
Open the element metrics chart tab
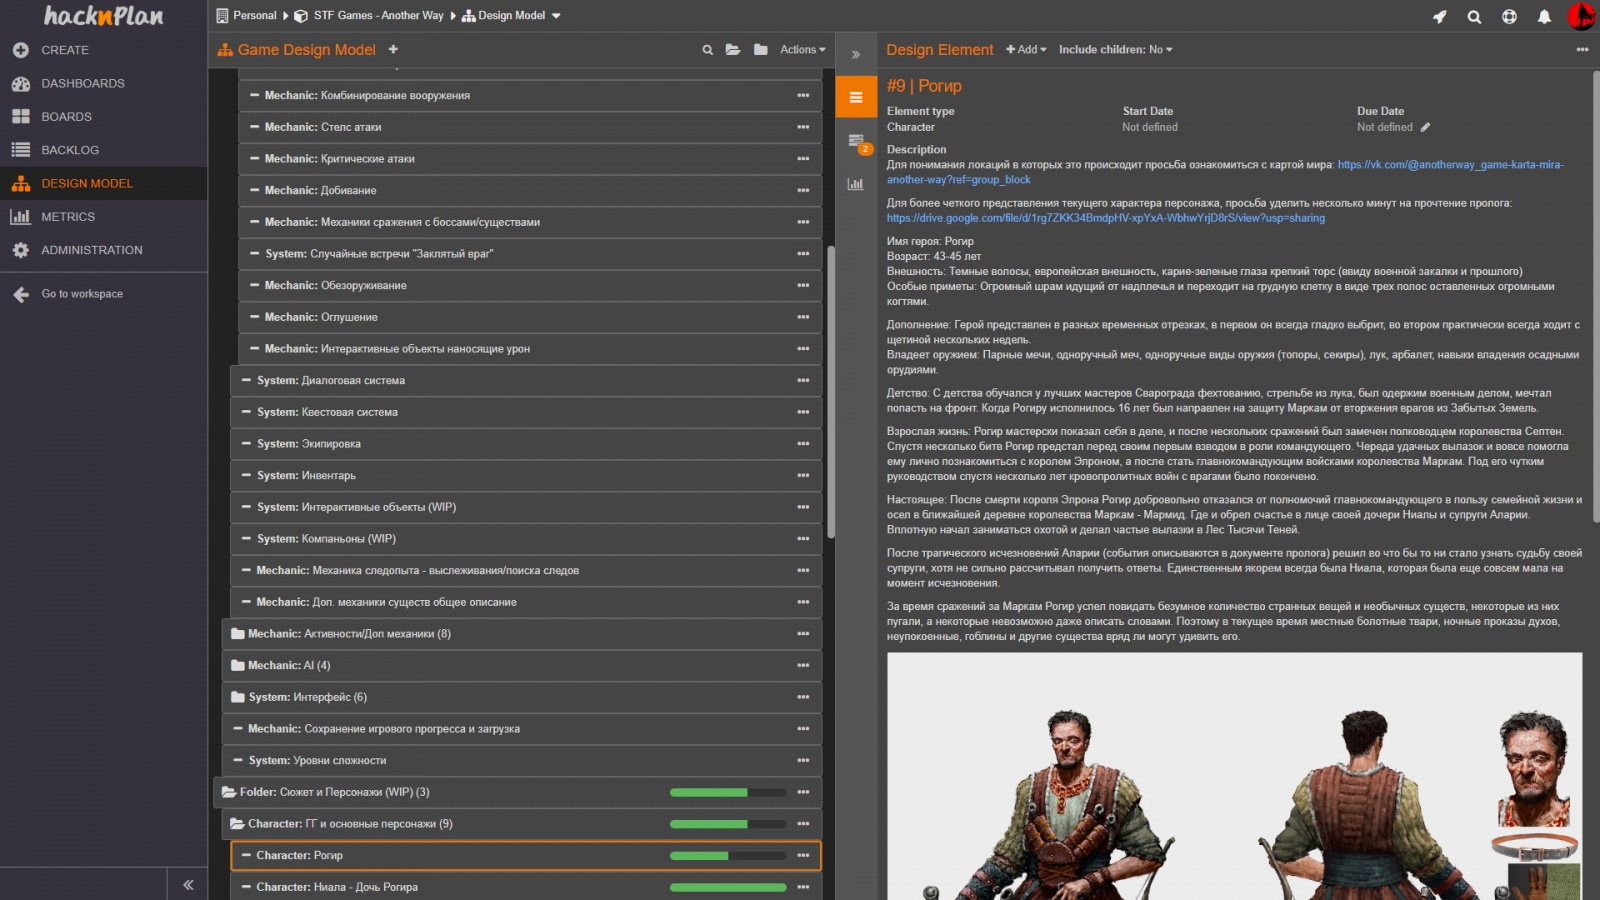coord(855,183)
